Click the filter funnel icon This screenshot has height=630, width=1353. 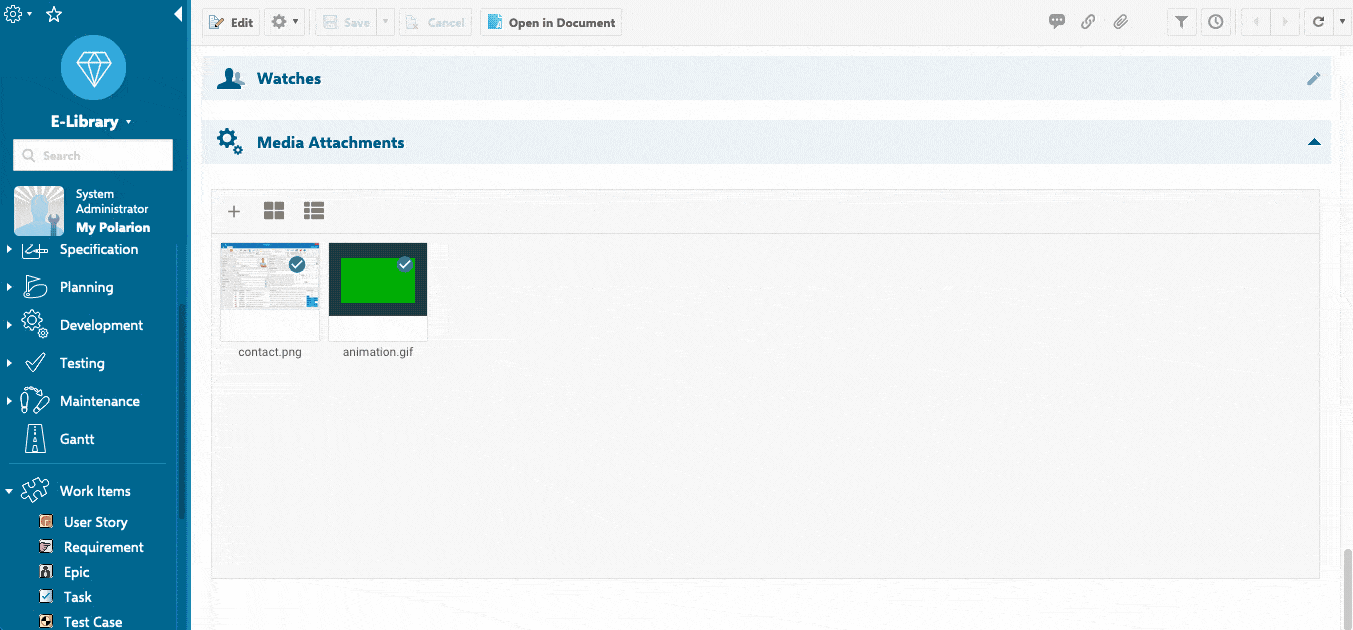point(1181,22)
